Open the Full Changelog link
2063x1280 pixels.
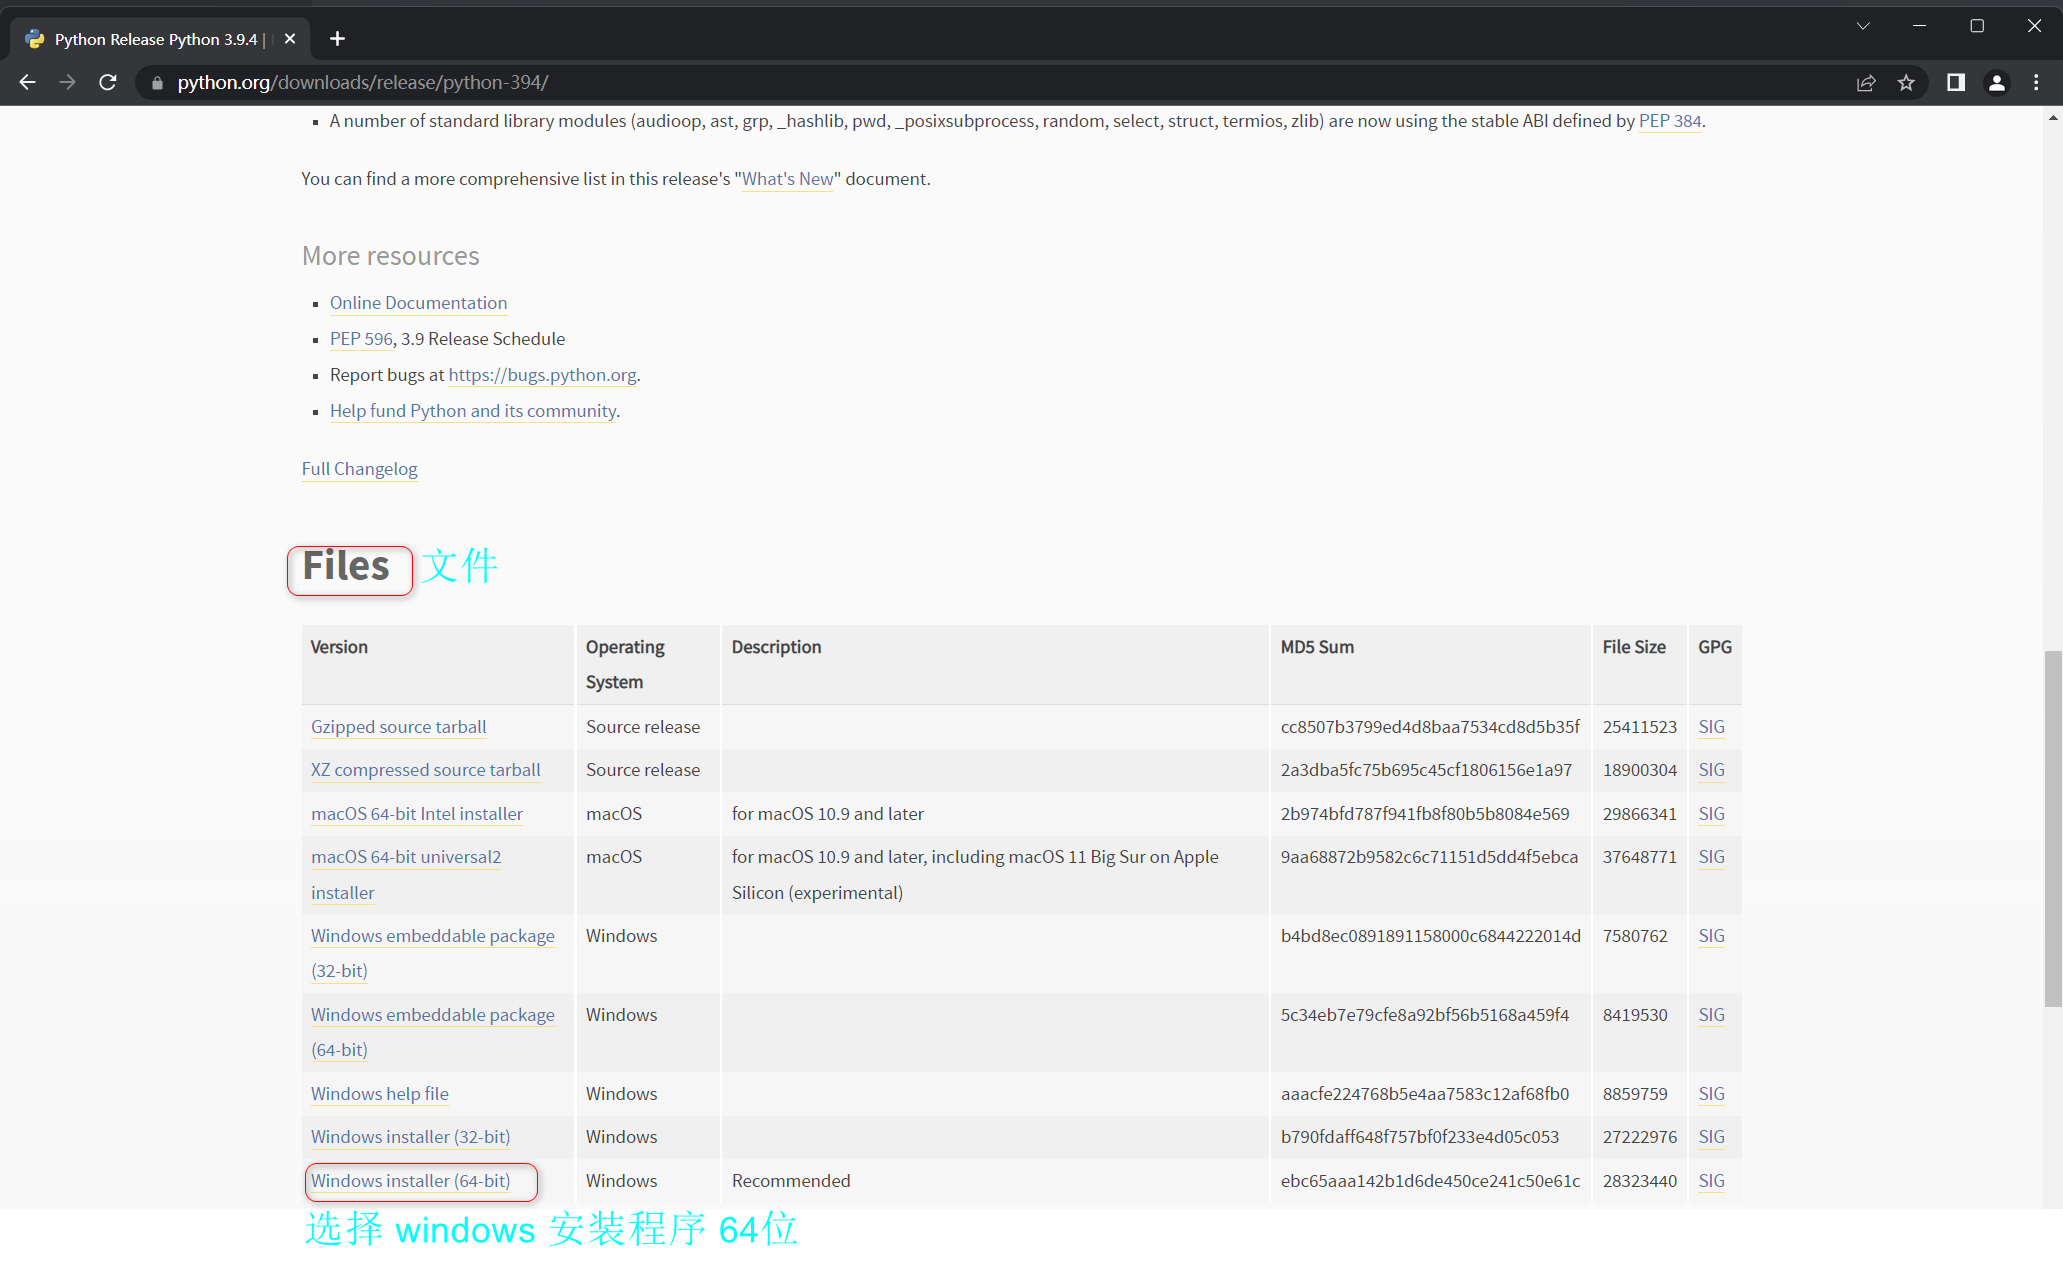pos(360,469)
